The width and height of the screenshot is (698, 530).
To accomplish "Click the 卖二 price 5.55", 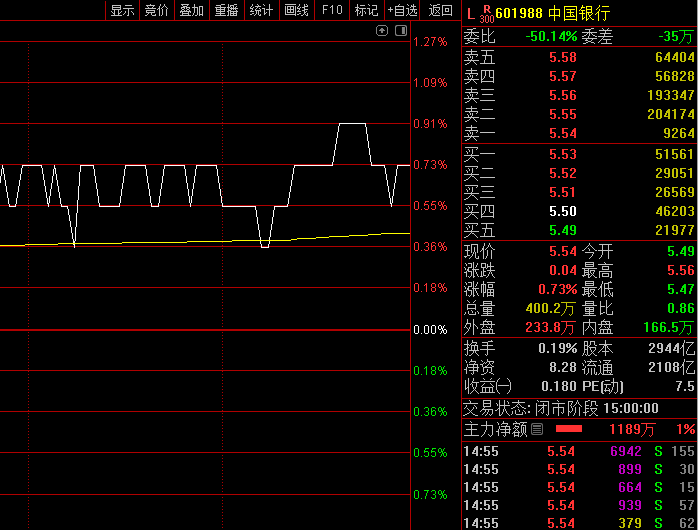I will click(563, 114).
